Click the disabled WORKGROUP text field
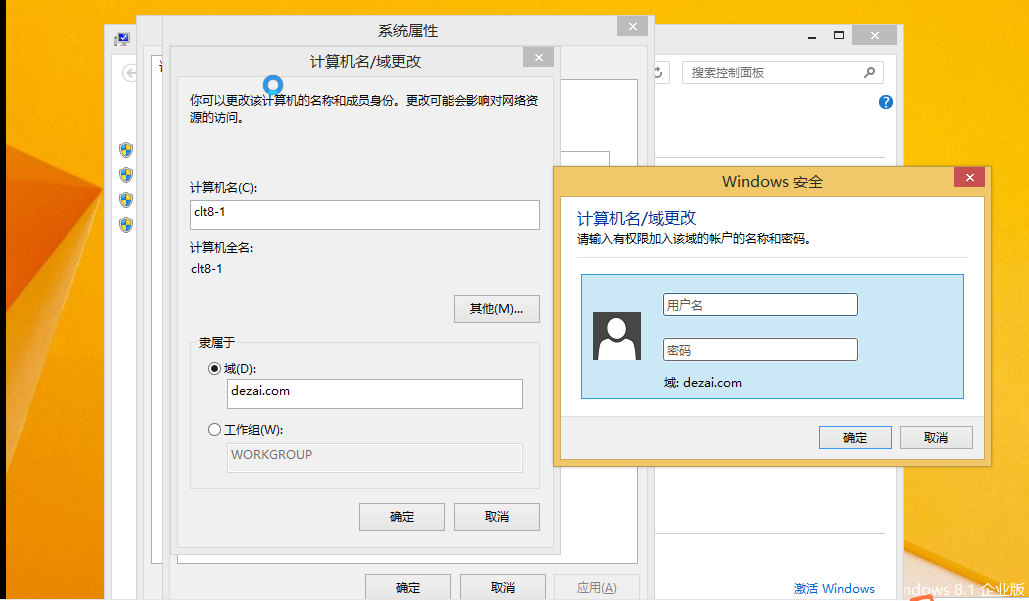This screenshot has height=601, width=1029. (375, 457)
